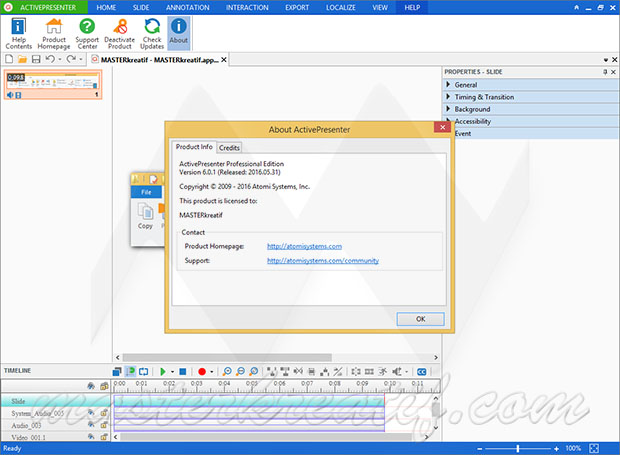
Task: Open the document tabs list dropdown arrow
Action: [x=605, y=60]
